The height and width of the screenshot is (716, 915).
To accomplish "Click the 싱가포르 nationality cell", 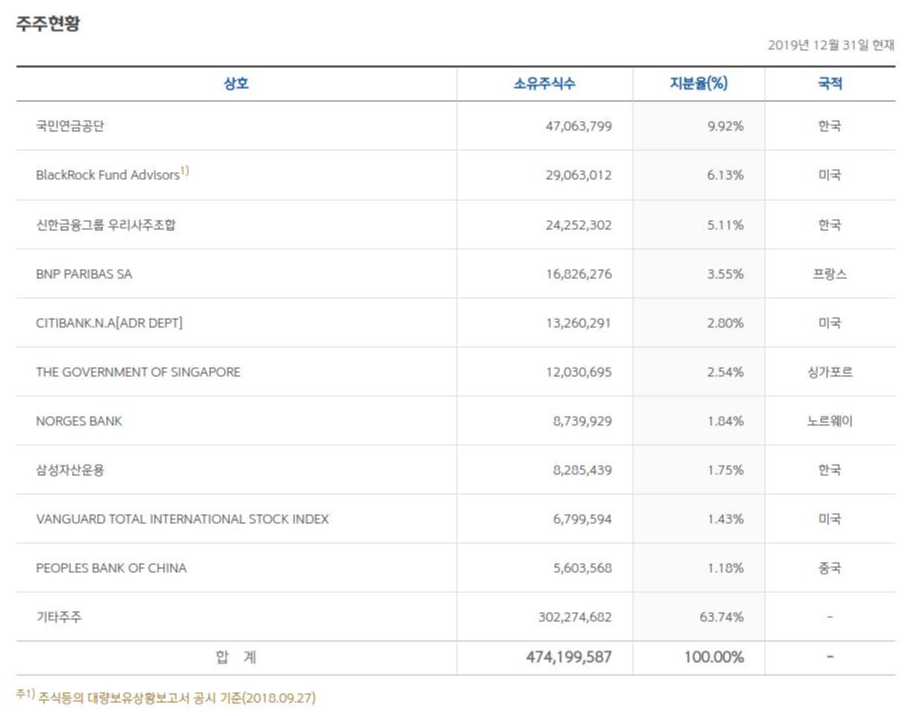I will [830, 372].
